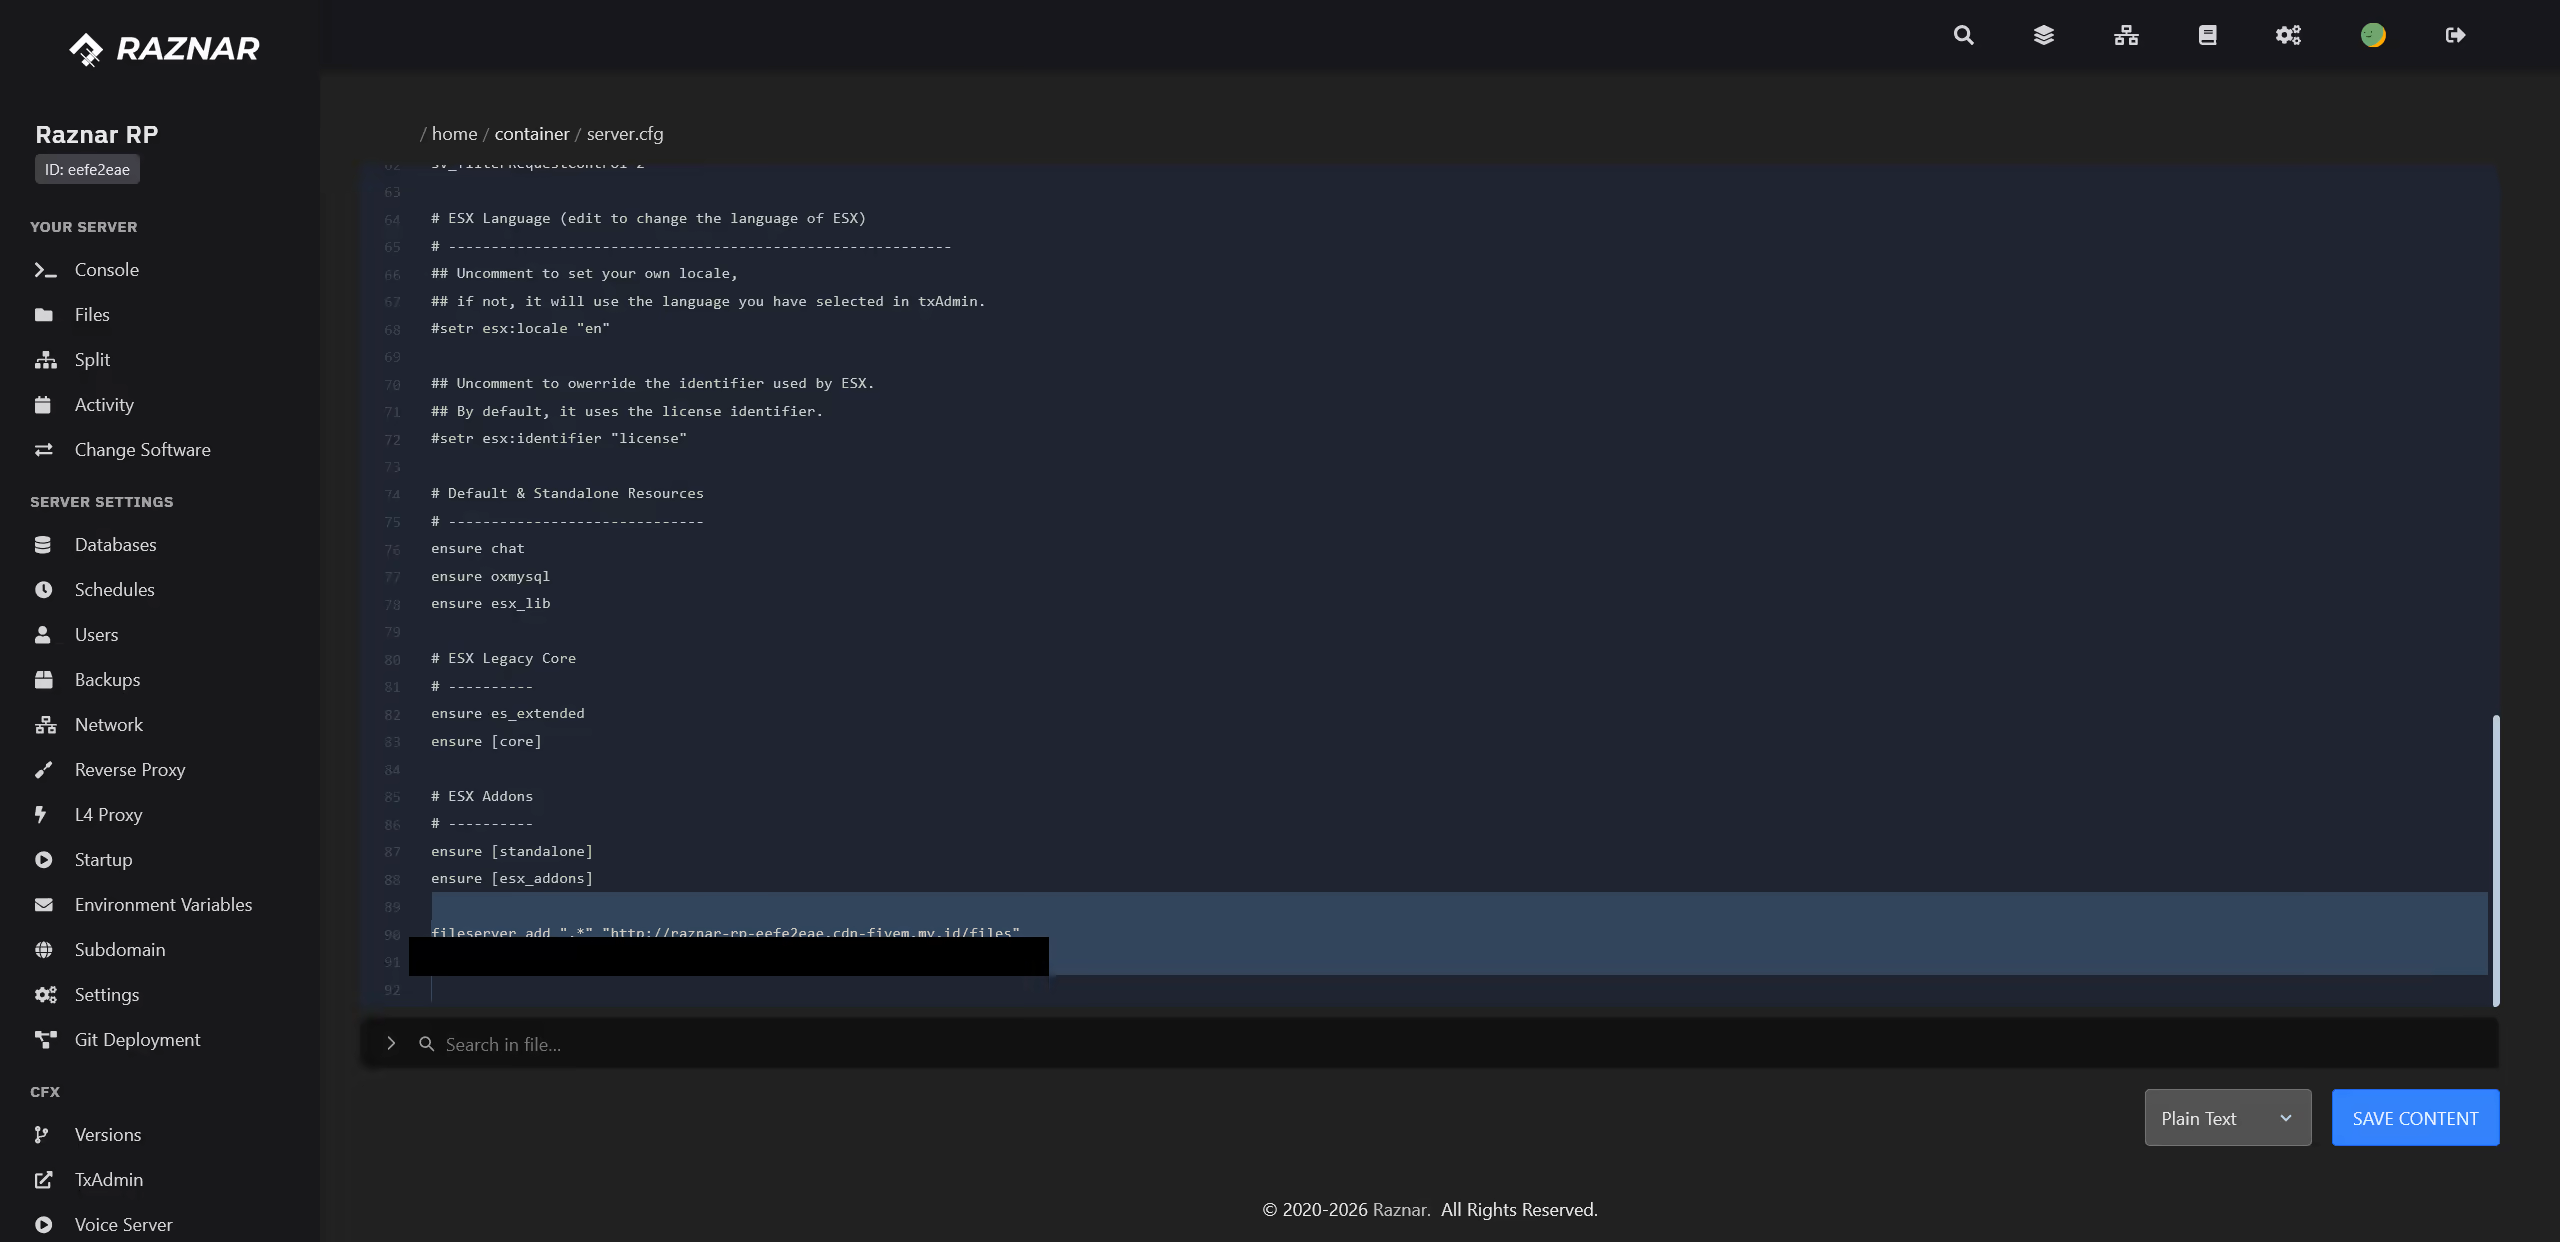The image size is (2560, 1242).
Task: Open Files in the sidebar
Action: coord(92,314)
